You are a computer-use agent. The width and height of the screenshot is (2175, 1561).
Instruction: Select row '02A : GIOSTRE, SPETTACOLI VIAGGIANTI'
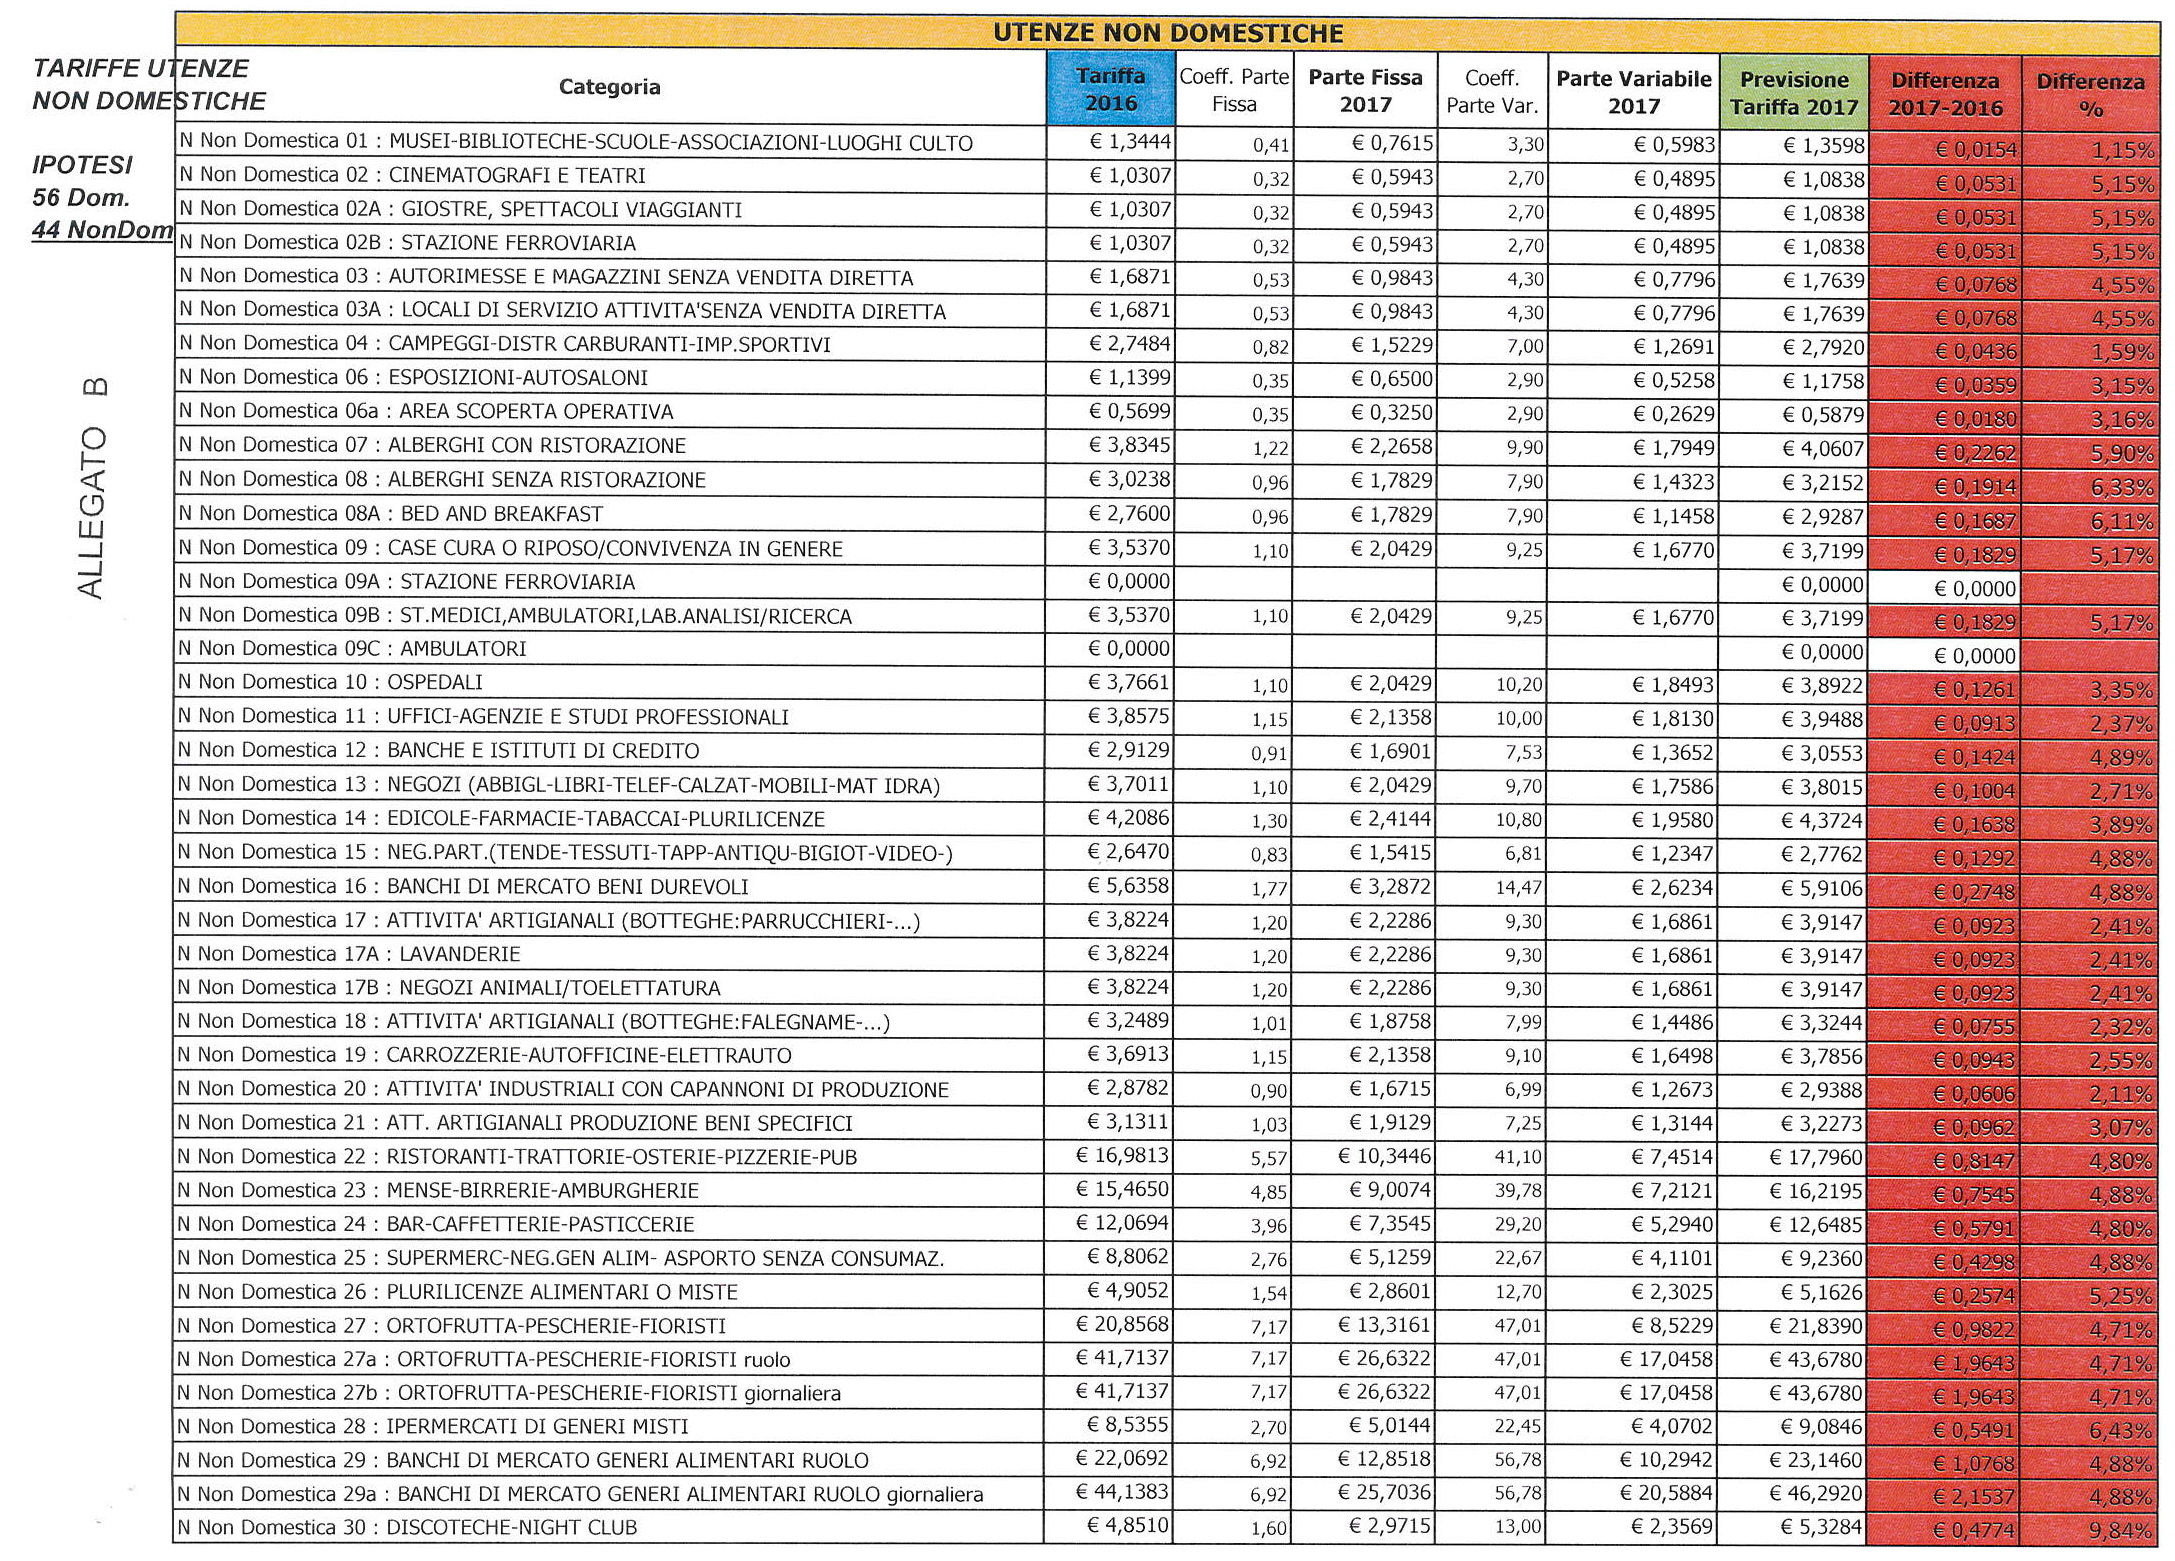1166,211
